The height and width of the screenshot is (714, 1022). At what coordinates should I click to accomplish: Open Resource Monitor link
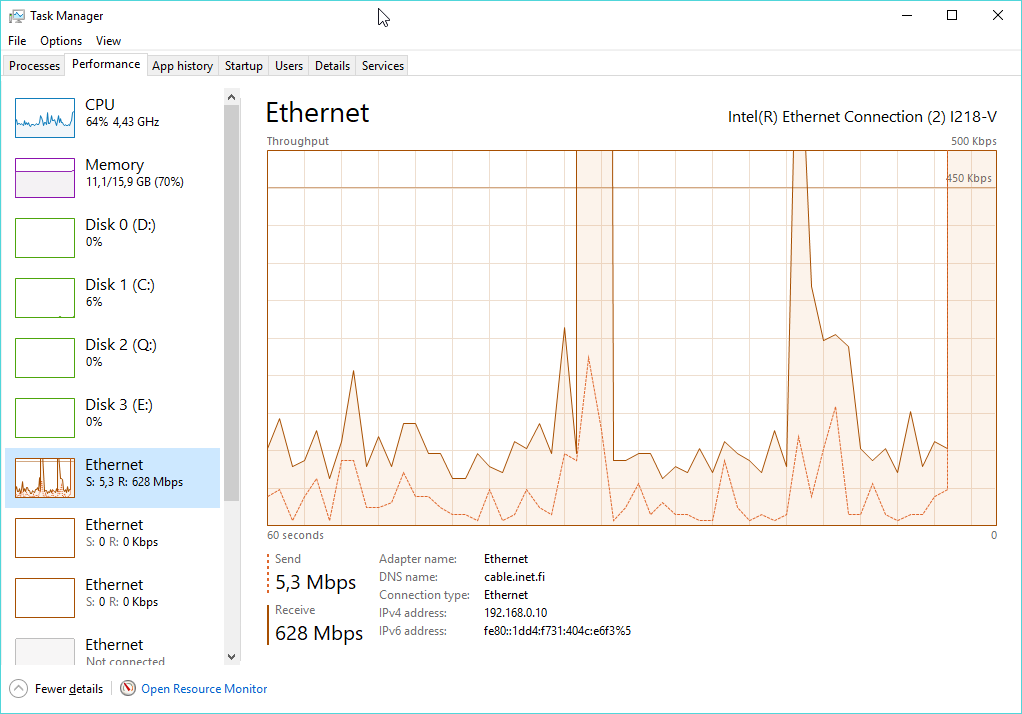204,689
